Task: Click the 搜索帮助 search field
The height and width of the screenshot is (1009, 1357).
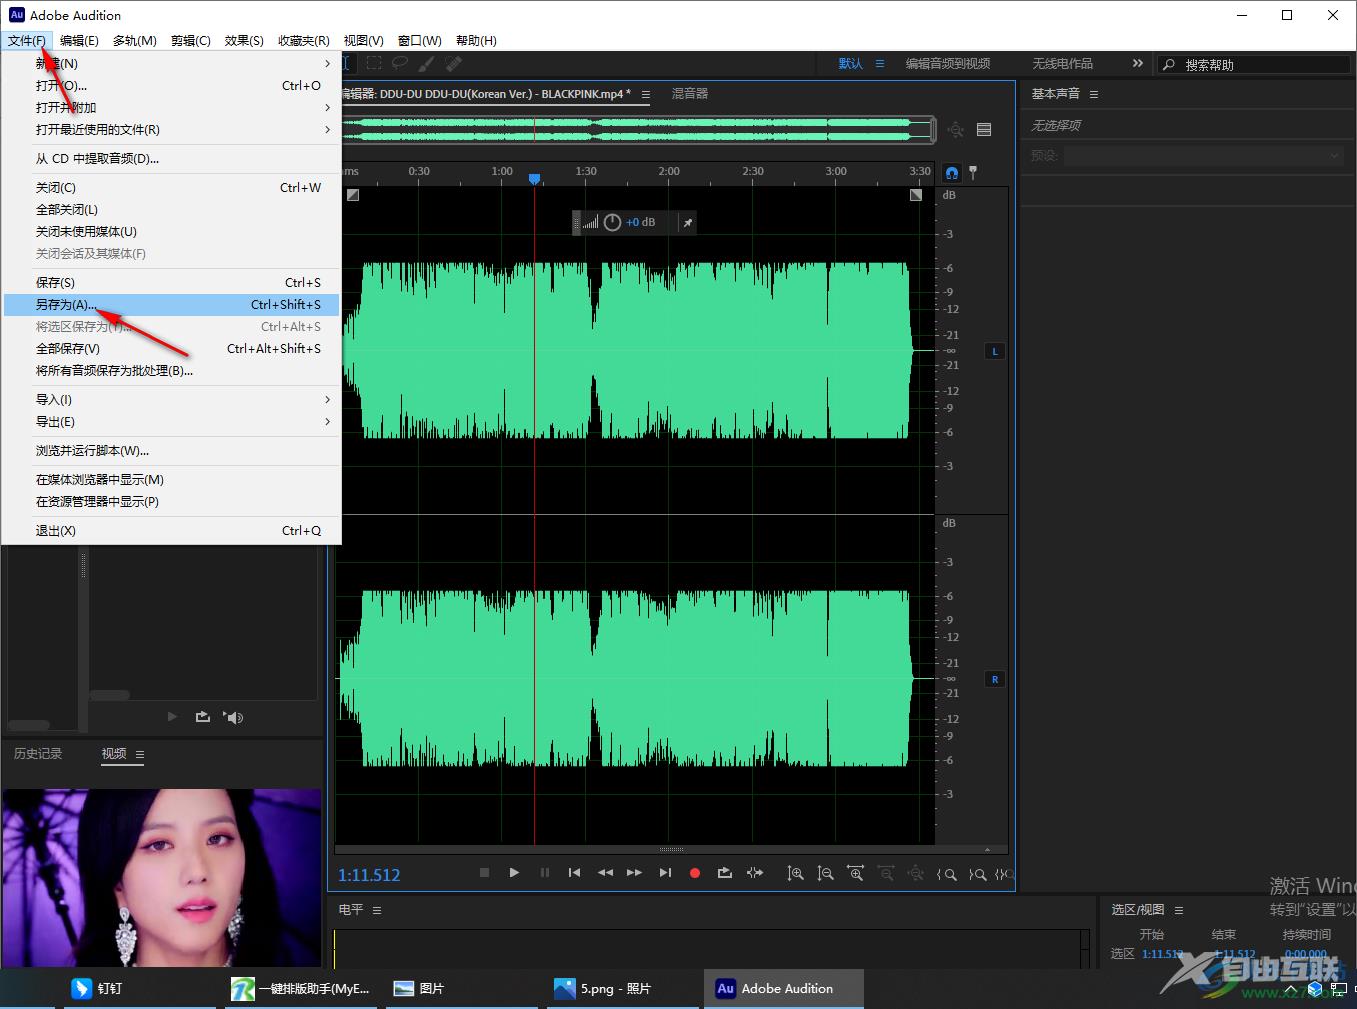Action: 1255,64
